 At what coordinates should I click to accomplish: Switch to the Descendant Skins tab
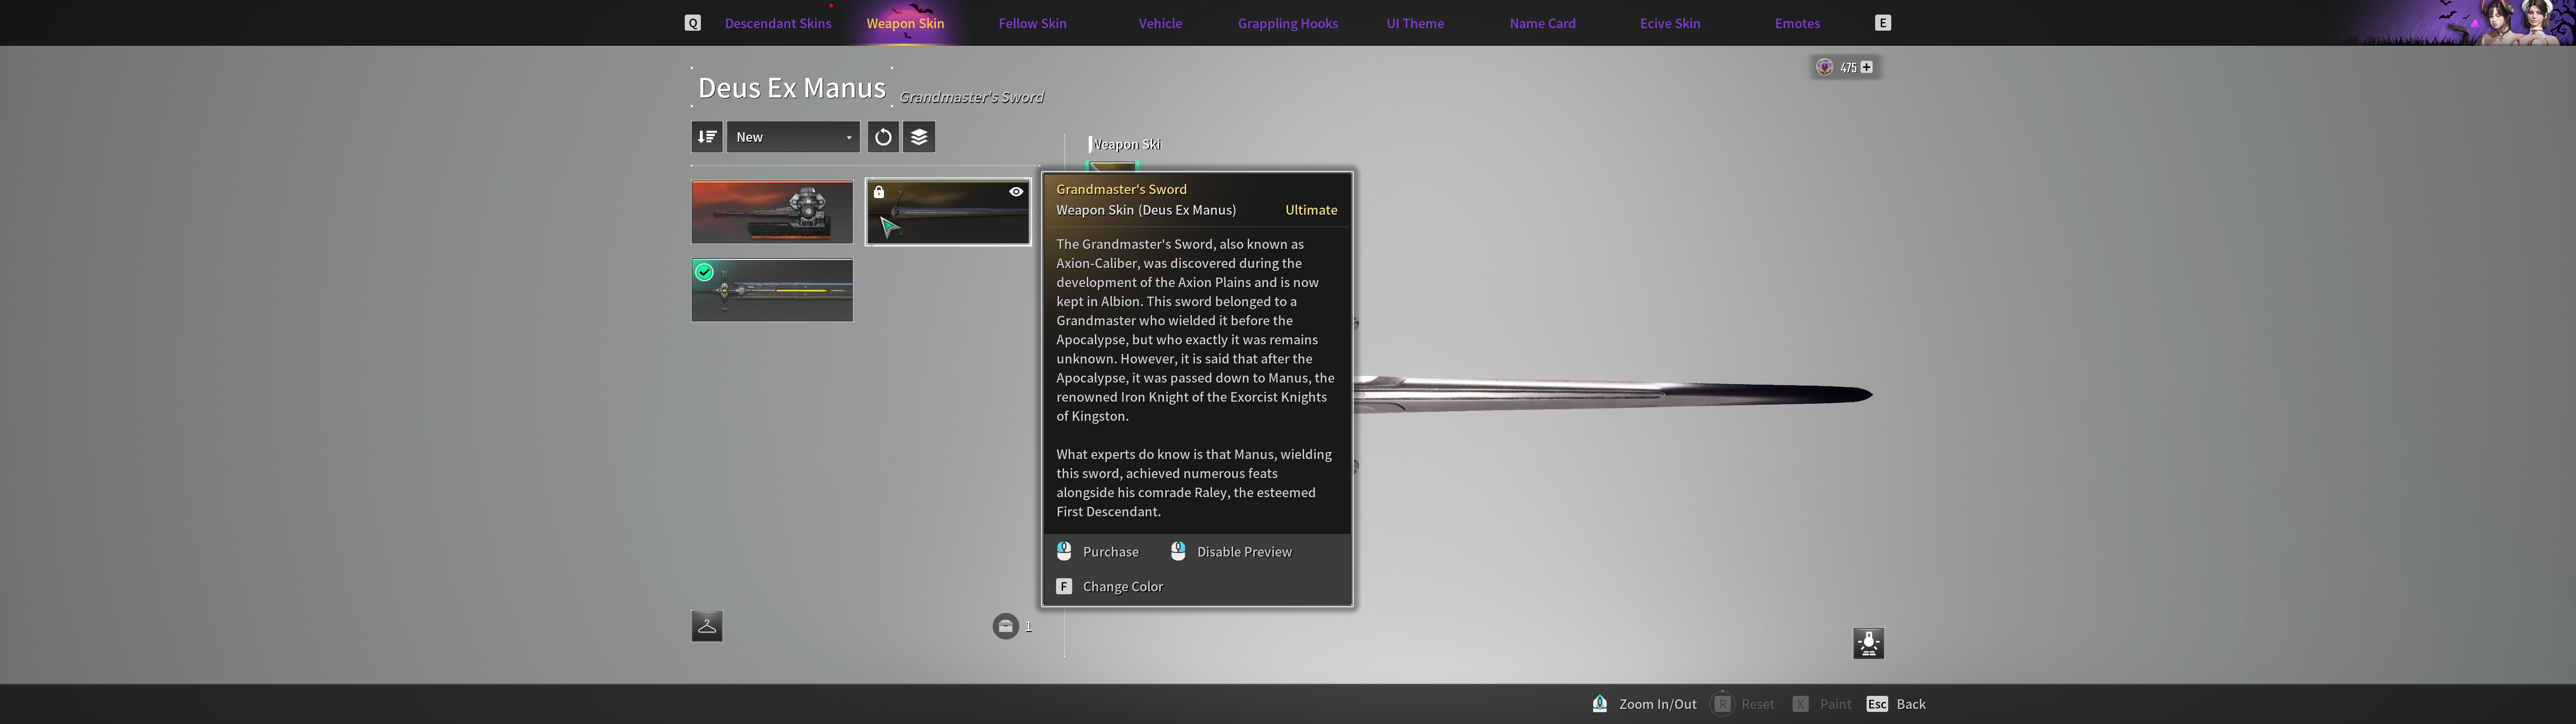click(778, 23)
